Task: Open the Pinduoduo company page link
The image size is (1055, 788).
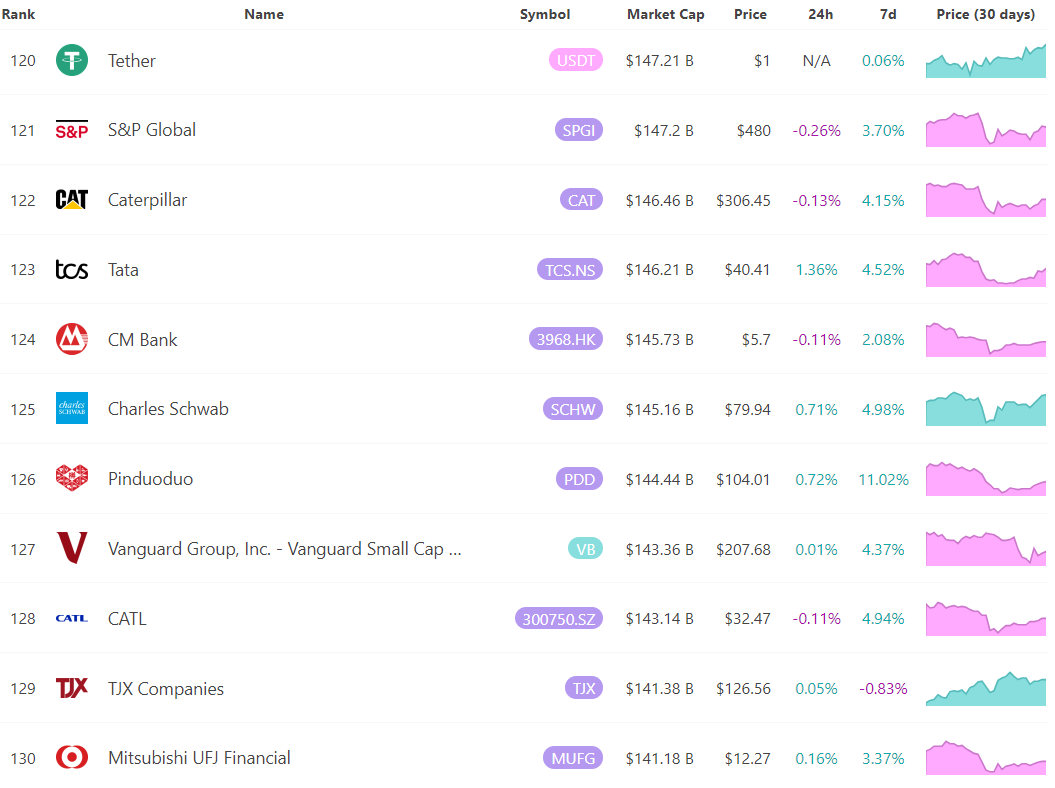Action: tap(150, 478)
